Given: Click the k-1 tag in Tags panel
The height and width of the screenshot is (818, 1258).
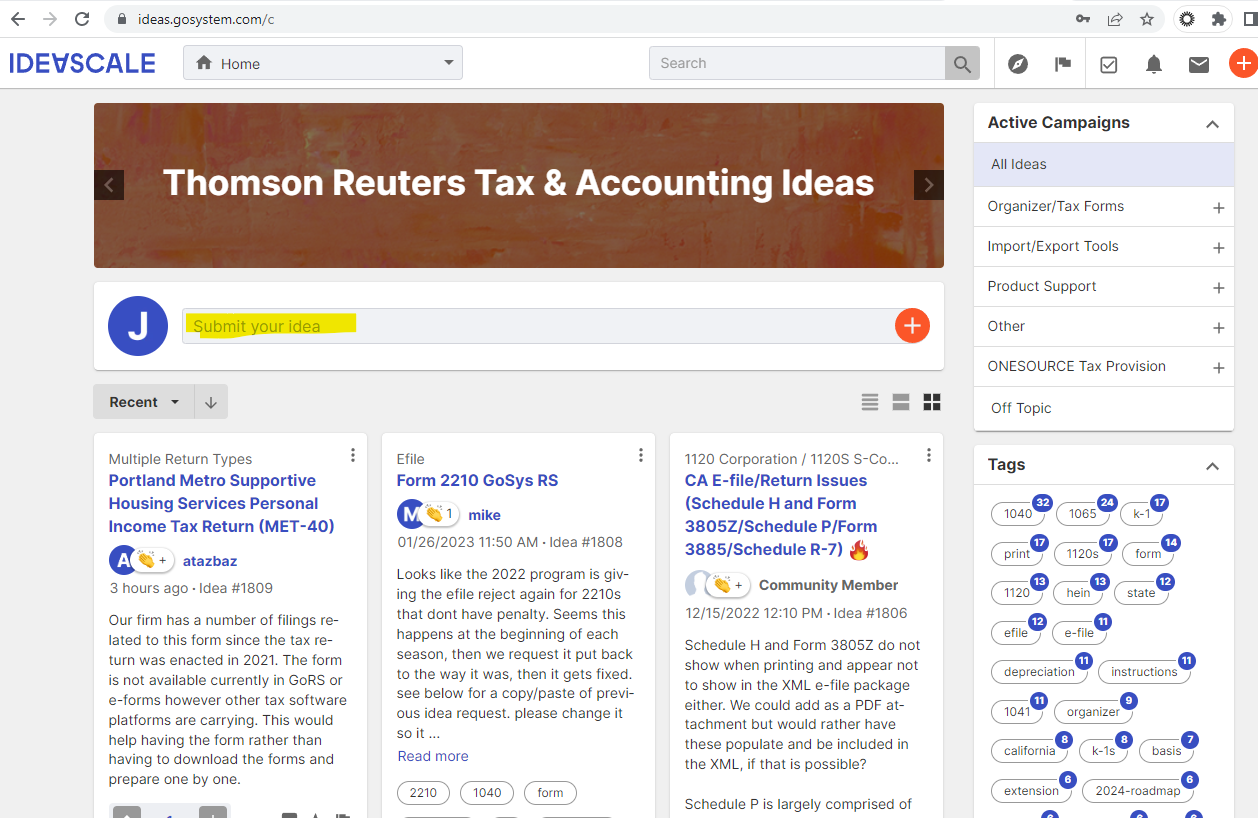Looking at the screenshot, I should tap(1141, 514).
